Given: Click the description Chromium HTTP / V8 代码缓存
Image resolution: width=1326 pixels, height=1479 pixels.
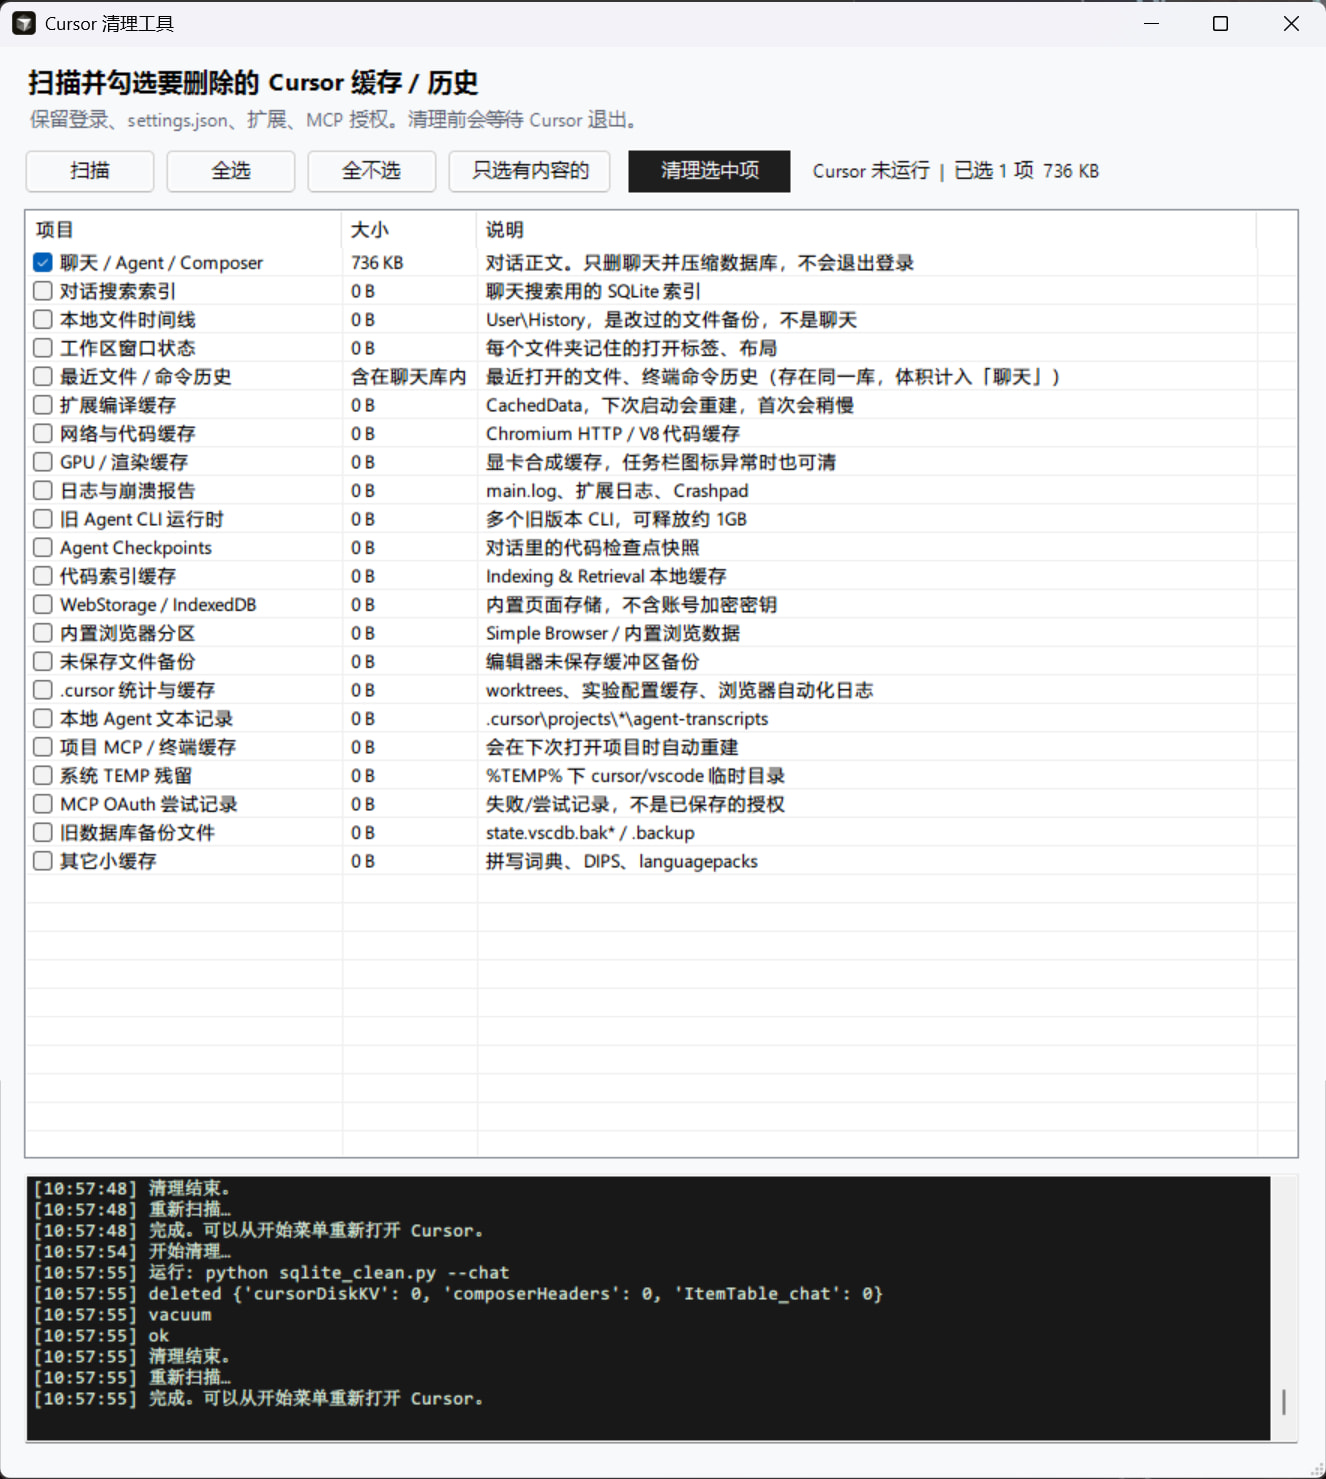Looking at the screenshot, I should 613,434.
